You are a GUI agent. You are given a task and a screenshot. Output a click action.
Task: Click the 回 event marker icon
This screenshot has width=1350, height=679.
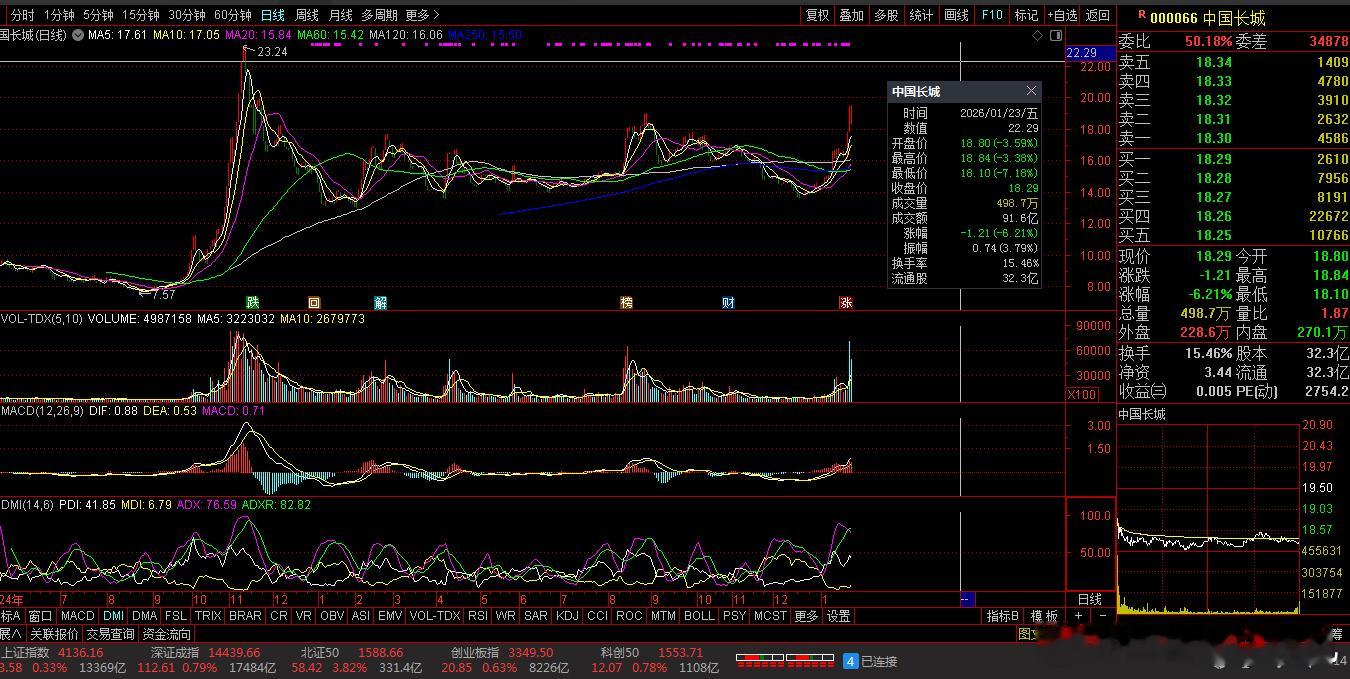(314, 302)
